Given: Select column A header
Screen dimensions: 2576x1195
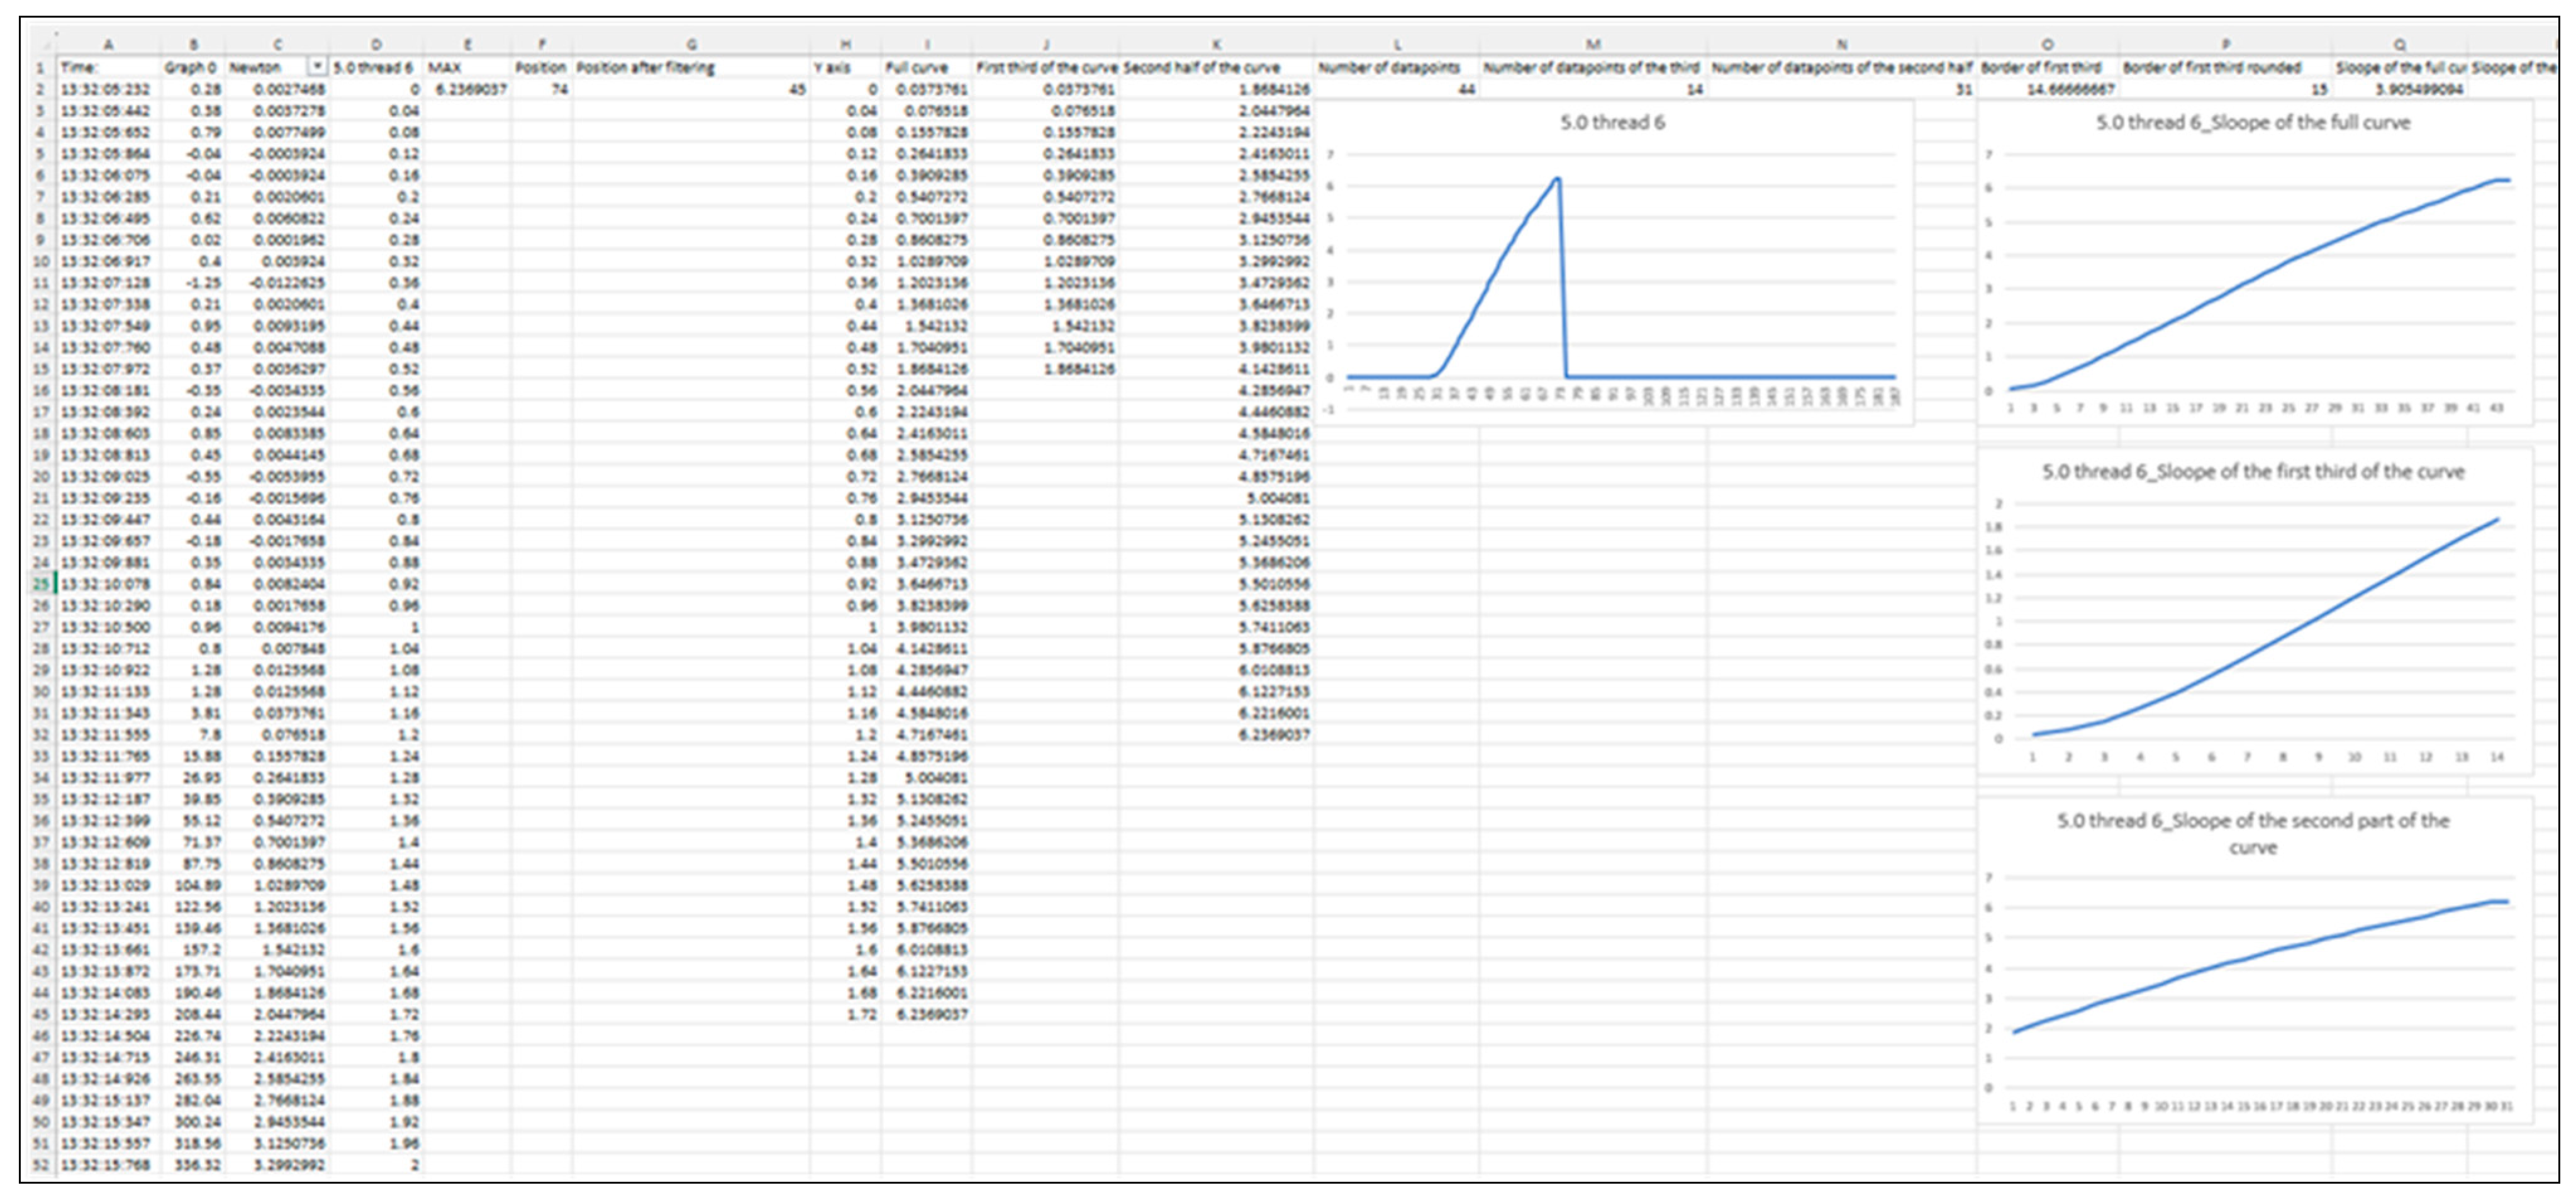Looking at the screenshot, I should pos(108,45).
